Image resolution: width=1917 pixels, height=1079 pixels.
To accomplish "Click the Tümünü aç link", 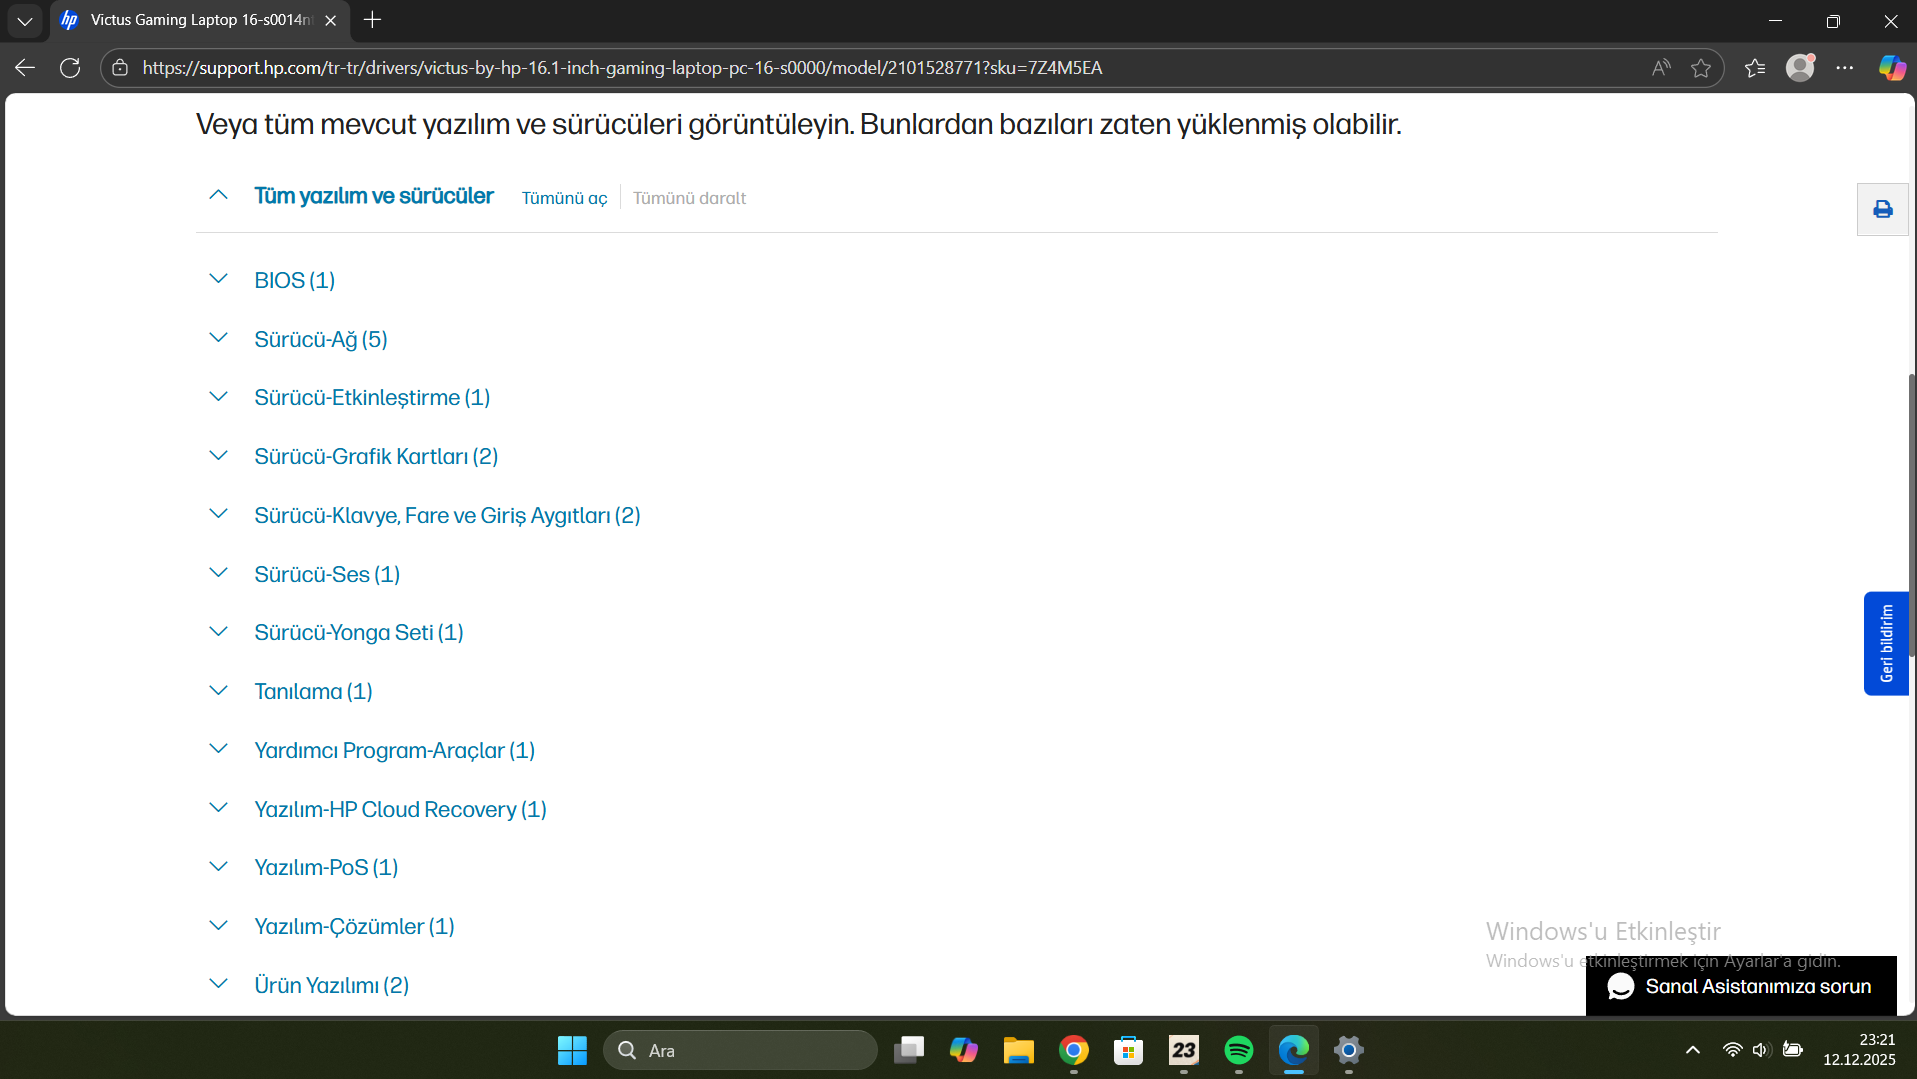I will 564,198.
